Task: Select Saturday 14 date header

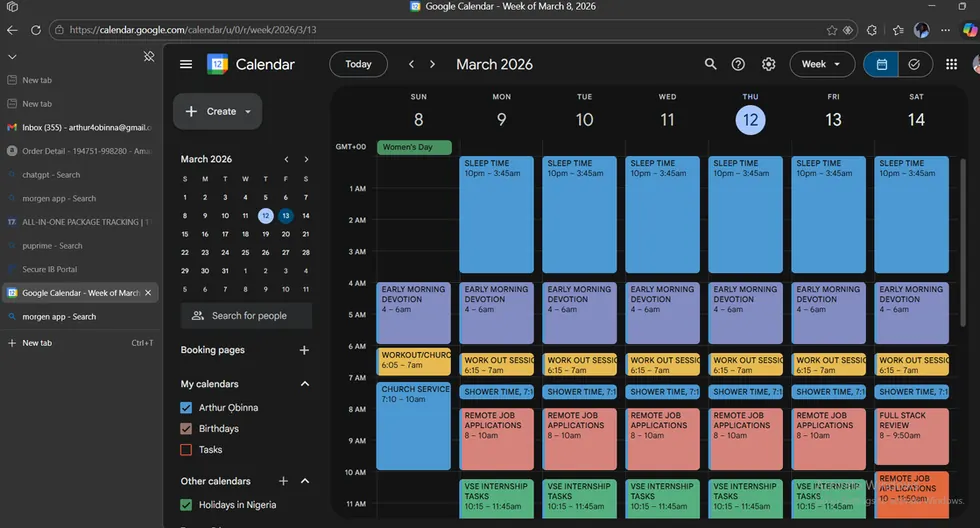Action: coord(916,119)
